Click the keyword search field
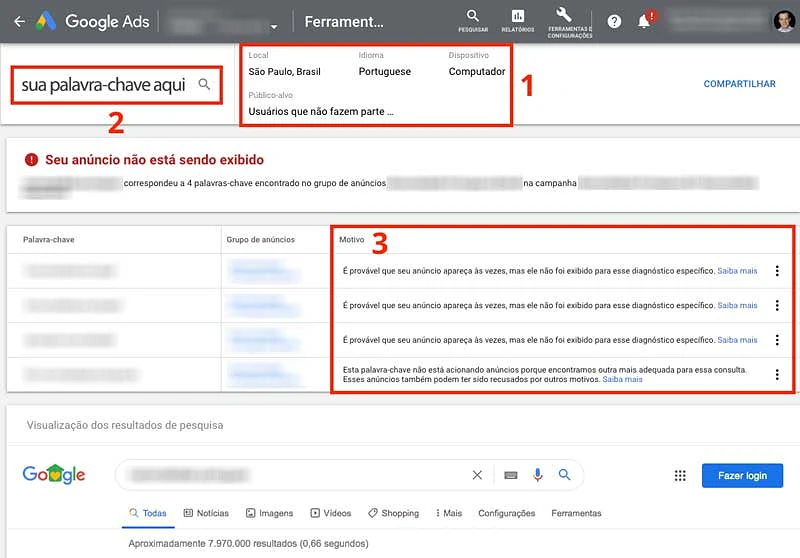800x558 pixels. [116, 85]
